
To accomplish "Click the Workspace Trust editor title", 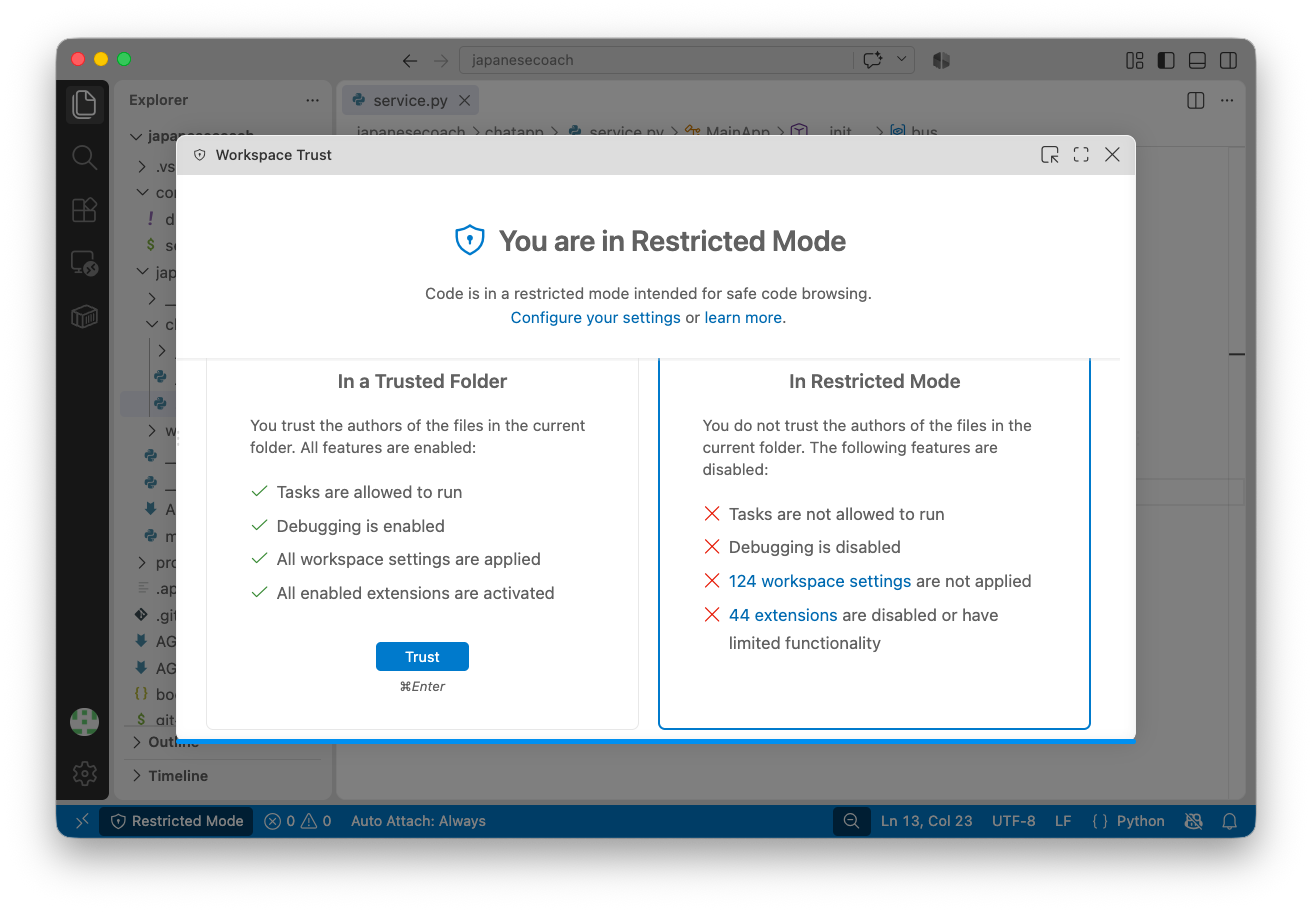I will 273,155.
